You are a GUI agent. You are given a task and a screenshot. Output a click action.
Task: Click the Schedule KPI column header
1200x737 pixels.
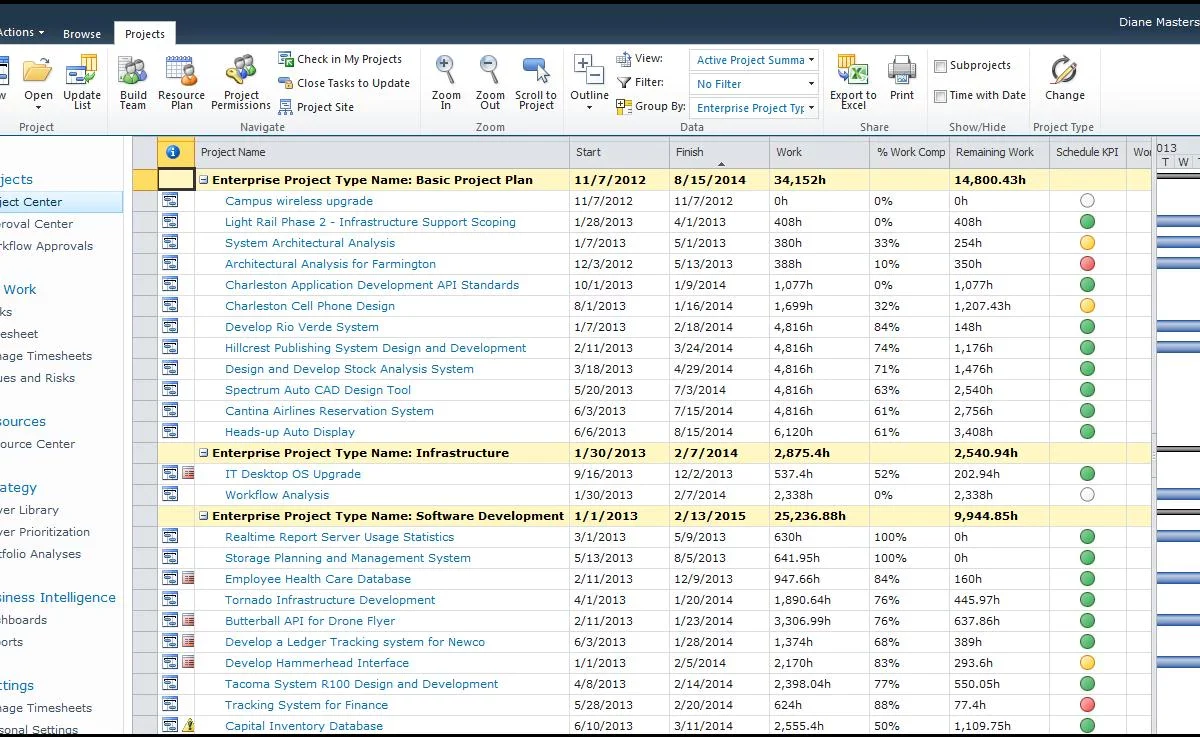1087,152
